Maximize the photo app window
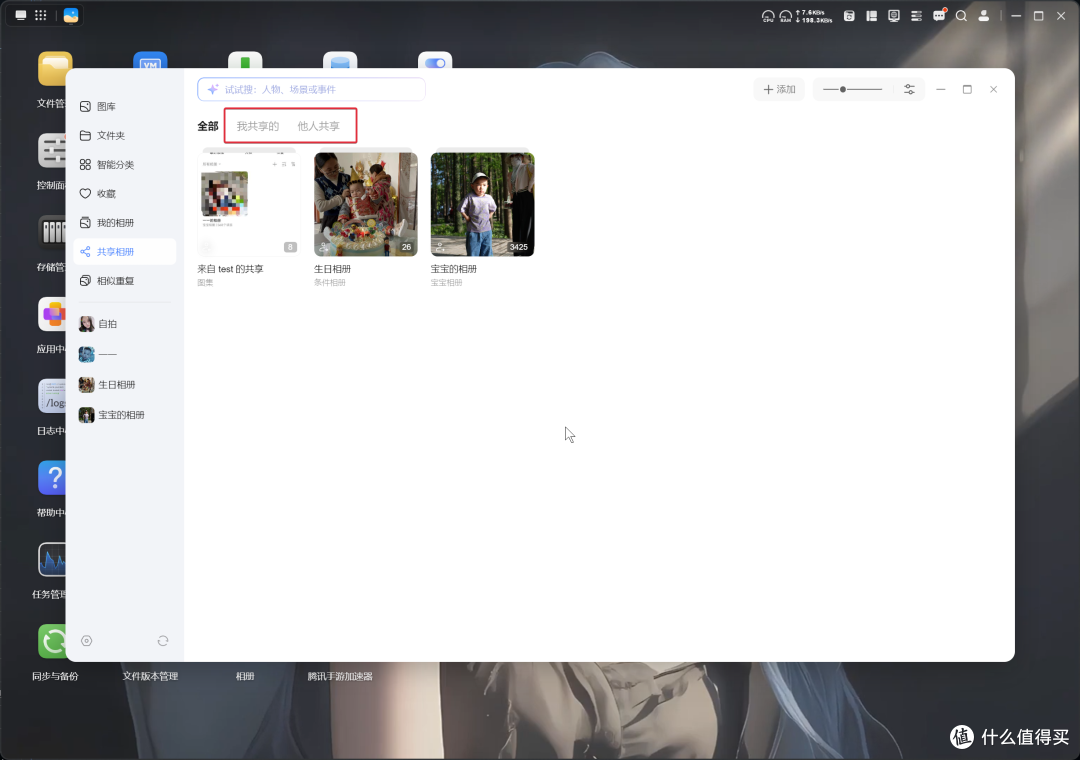Image resolution: width=1080 pixels, height=760 pixels. [x=967, y=90]
